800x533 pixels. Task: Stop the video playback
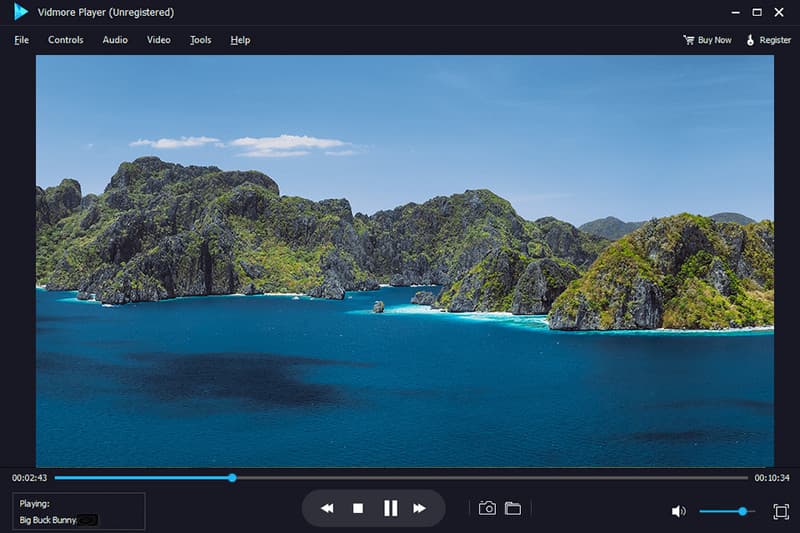(358, 509)
